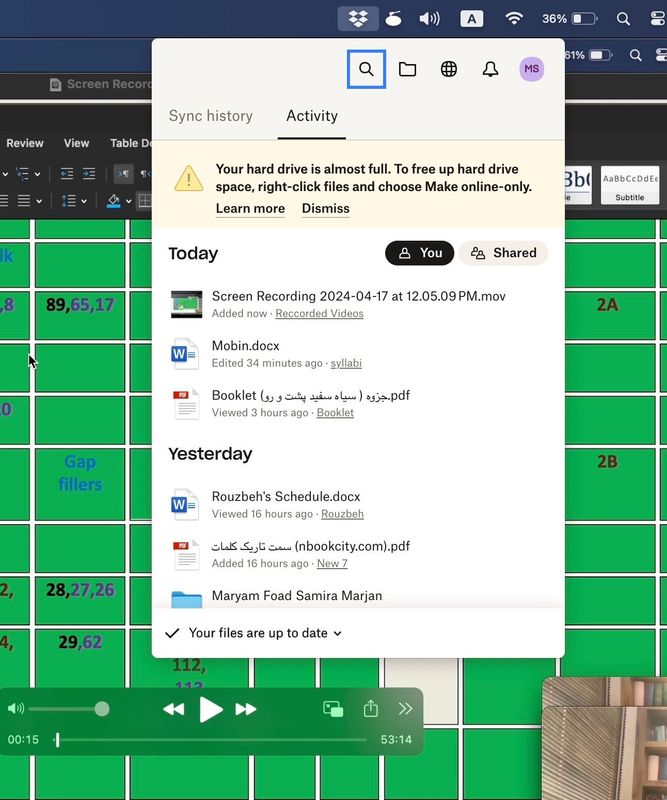Click the Dropbox icon in menu bar
This screenshot has width=667, height=800.
click(x=357, y=18)
